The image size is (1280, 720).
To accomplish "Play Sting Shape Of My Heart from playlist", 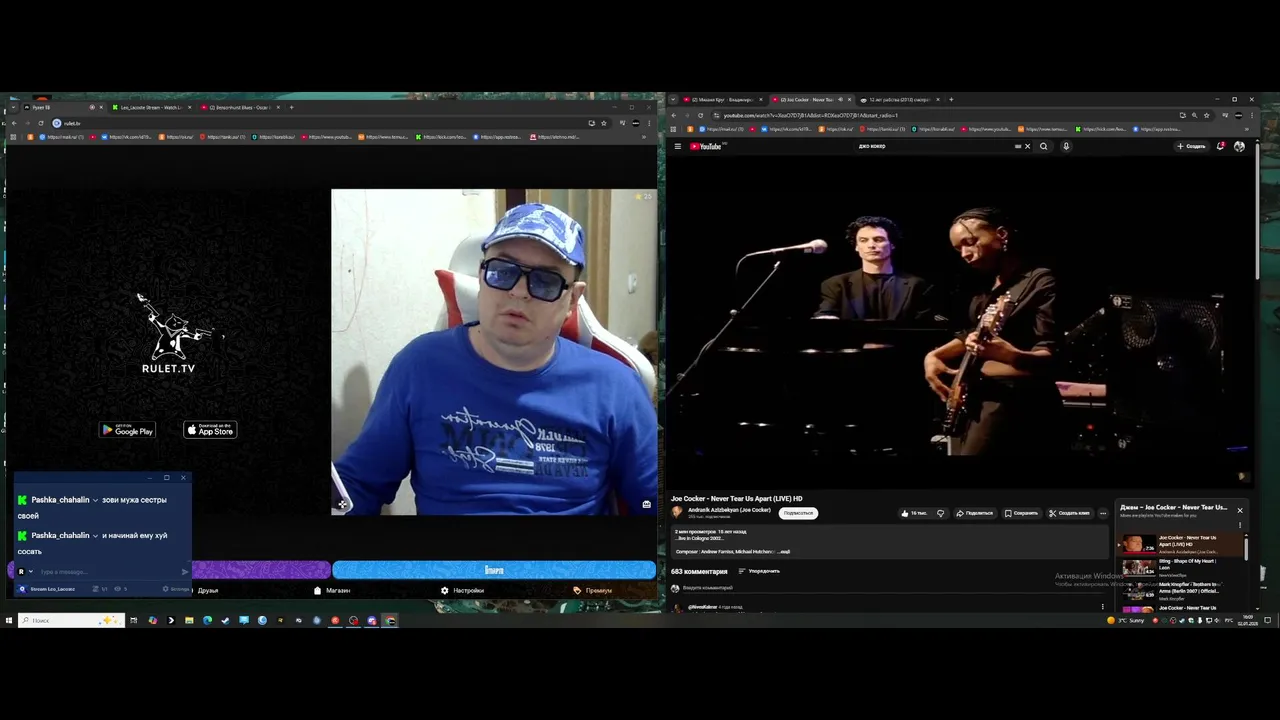I will tap(1180, 566).
